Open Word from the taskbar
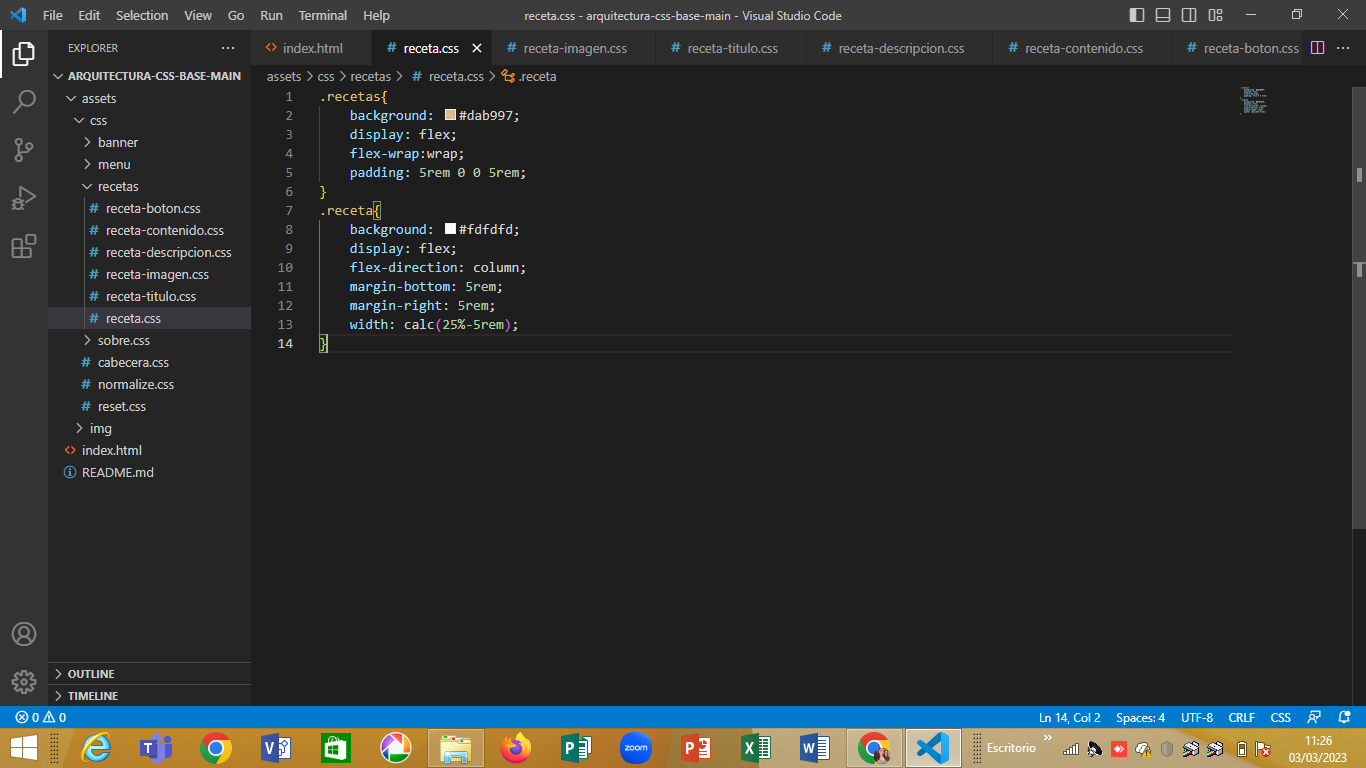Screen dimensions: 1366x768 [x=815, y=748]
